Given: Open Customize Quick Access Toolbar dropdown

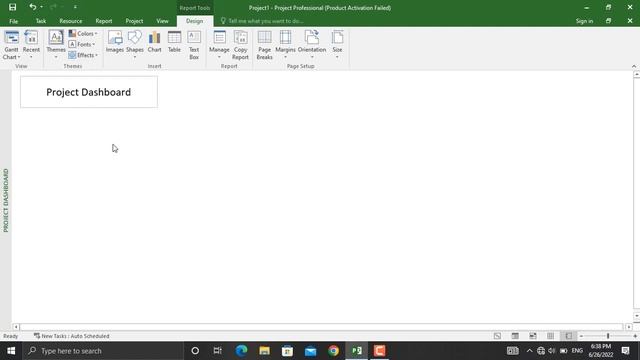Looking at the screenshot, I should click(x=75, y=7).
